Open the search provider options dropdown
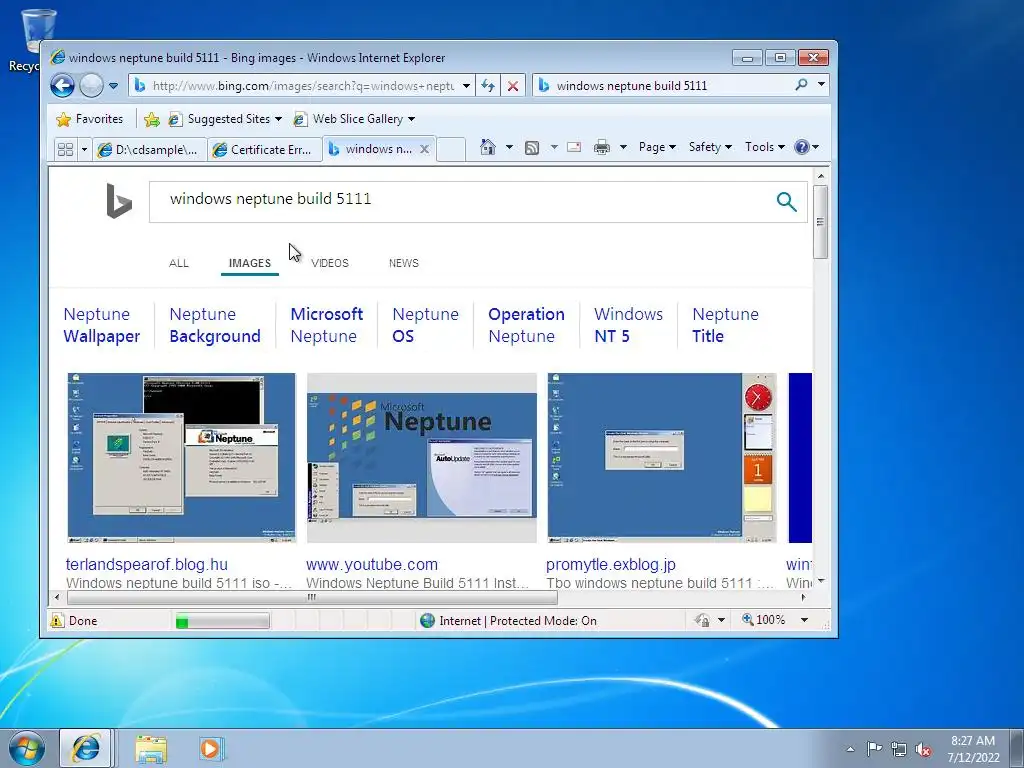This screenshot has height=768, width=1024. [x=822, y=84]
